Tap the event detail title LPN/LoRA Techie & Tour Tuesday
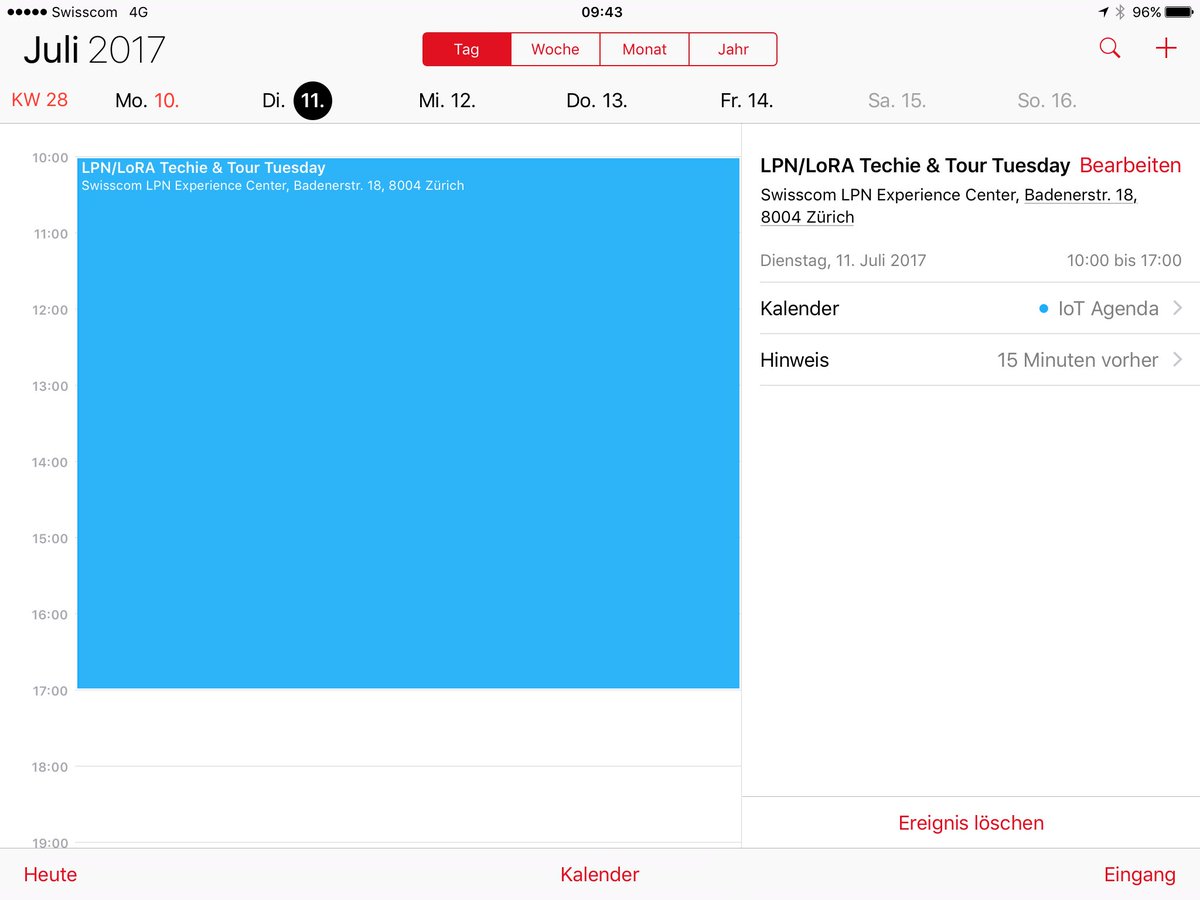The height and width of the screenshot is (900, 1200). (915, 166)
